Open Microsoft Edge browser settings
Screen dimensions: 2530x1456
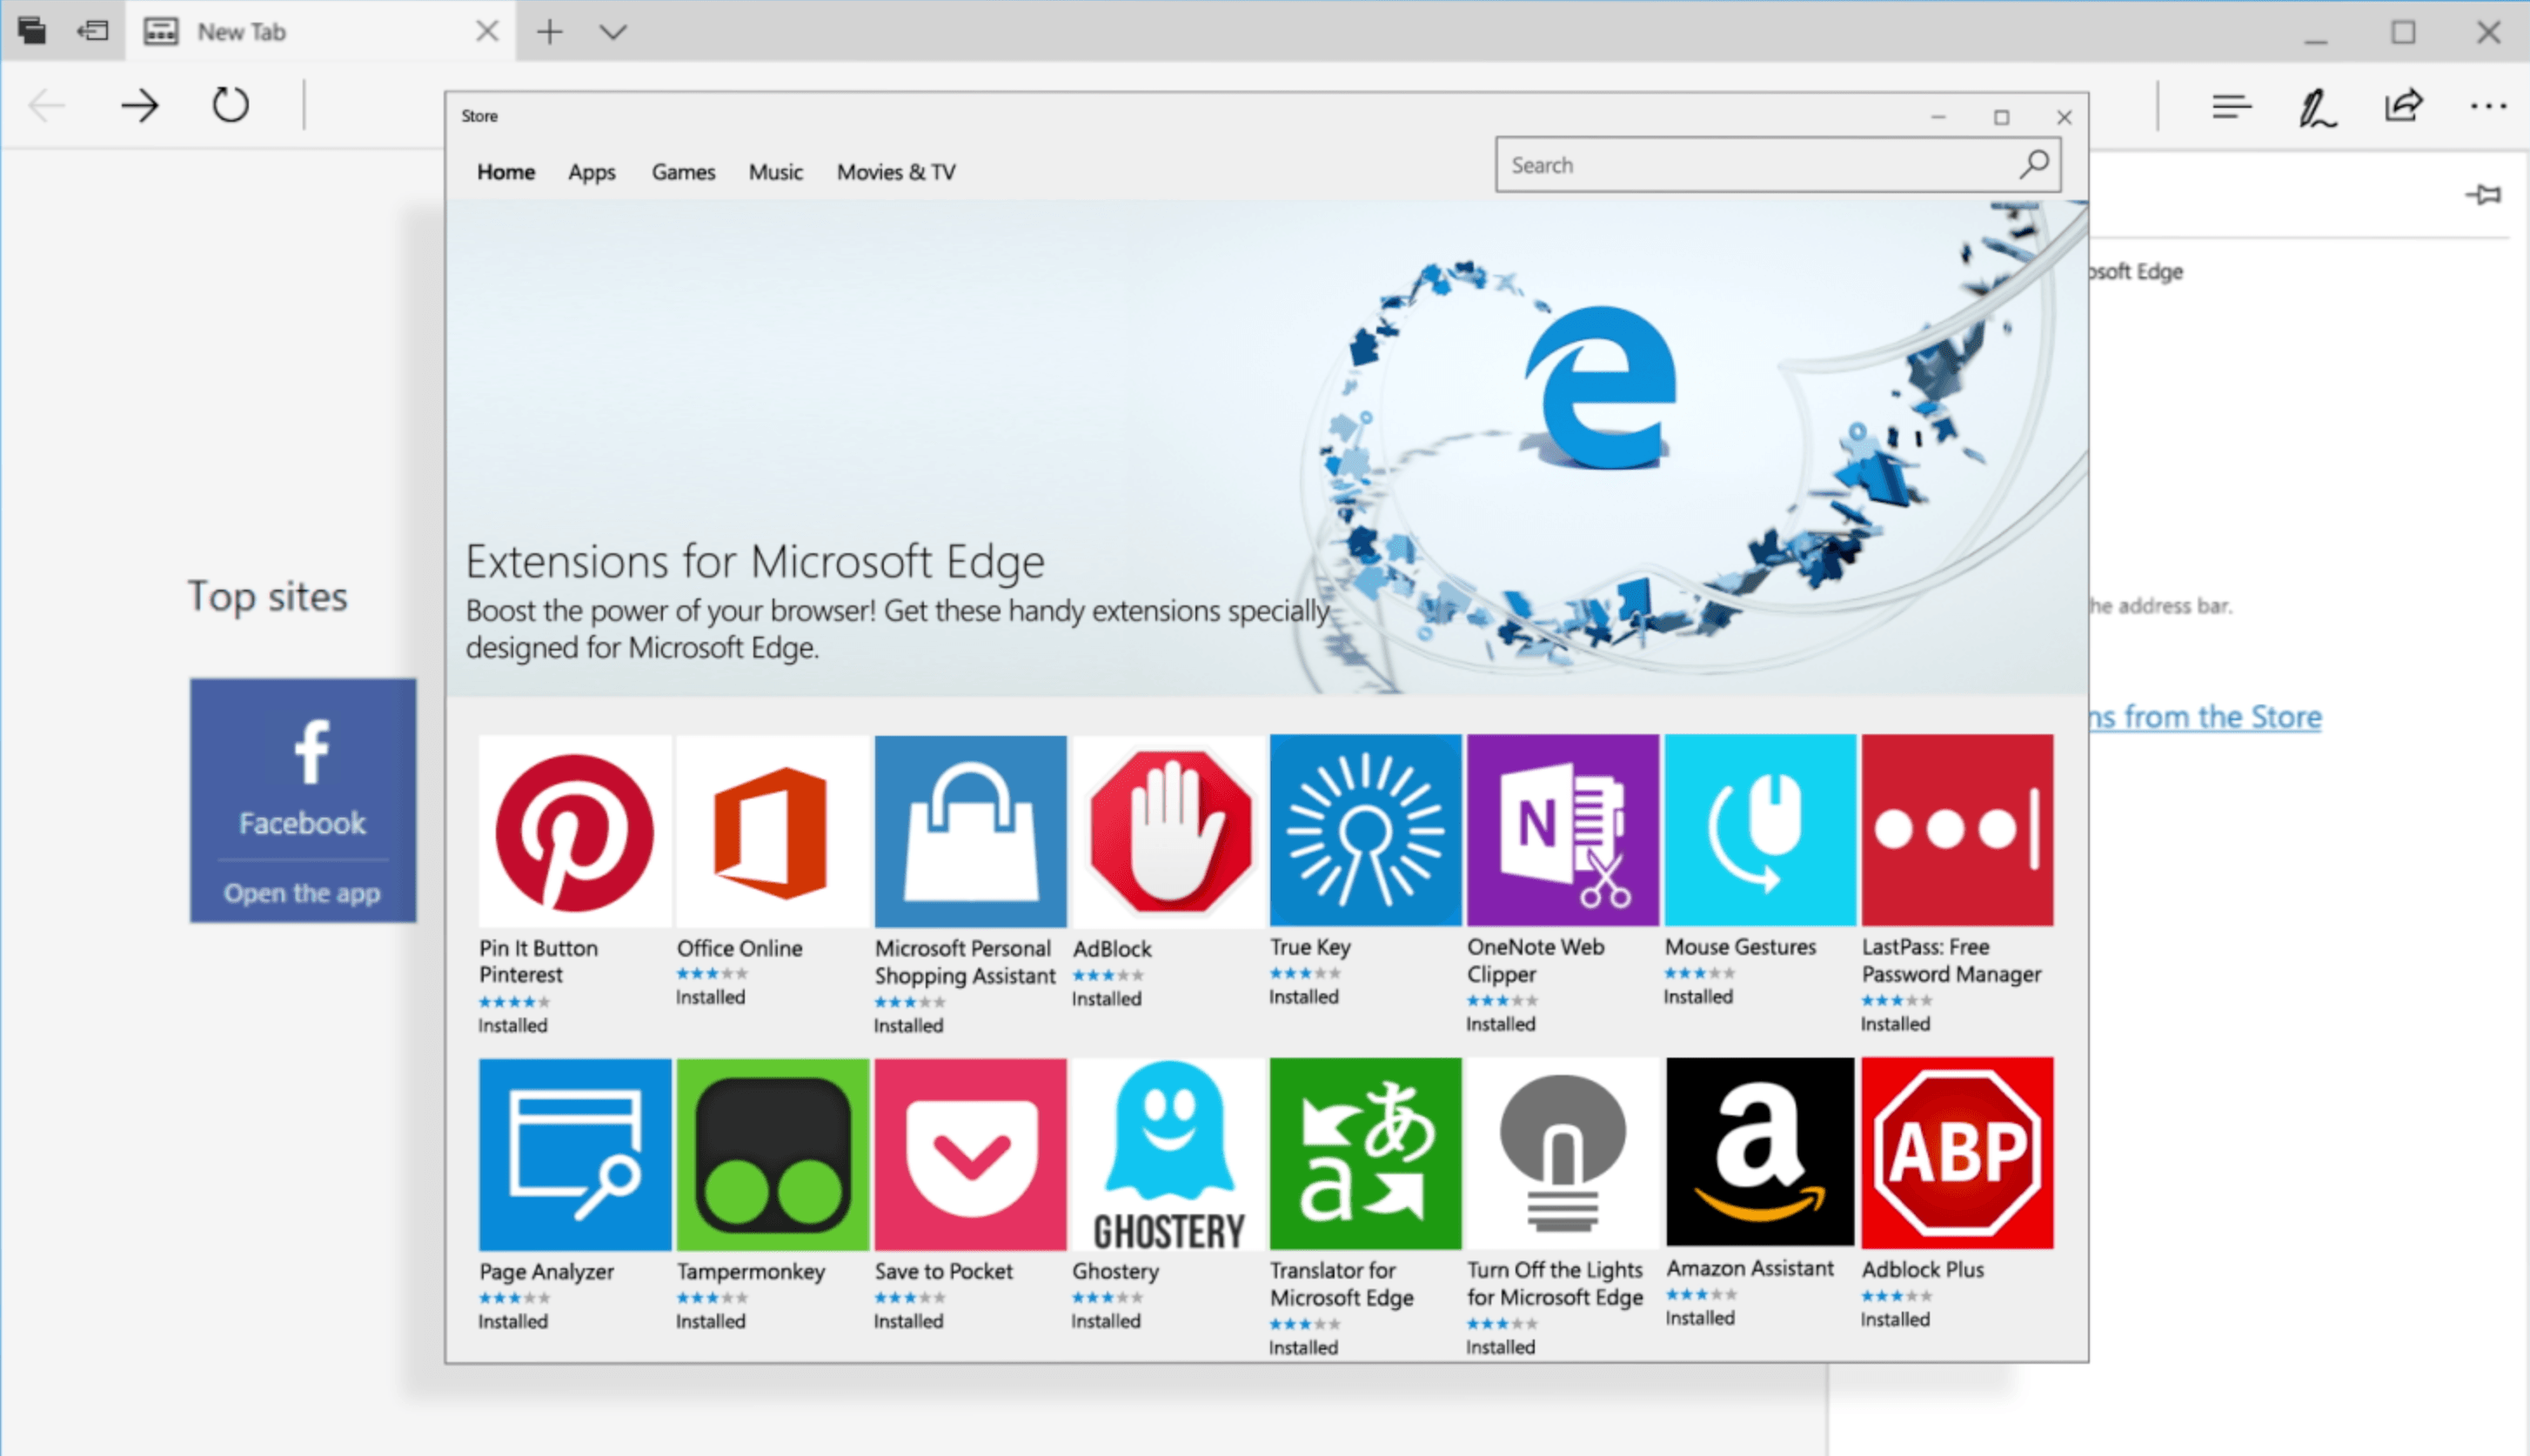[2488, 104]
